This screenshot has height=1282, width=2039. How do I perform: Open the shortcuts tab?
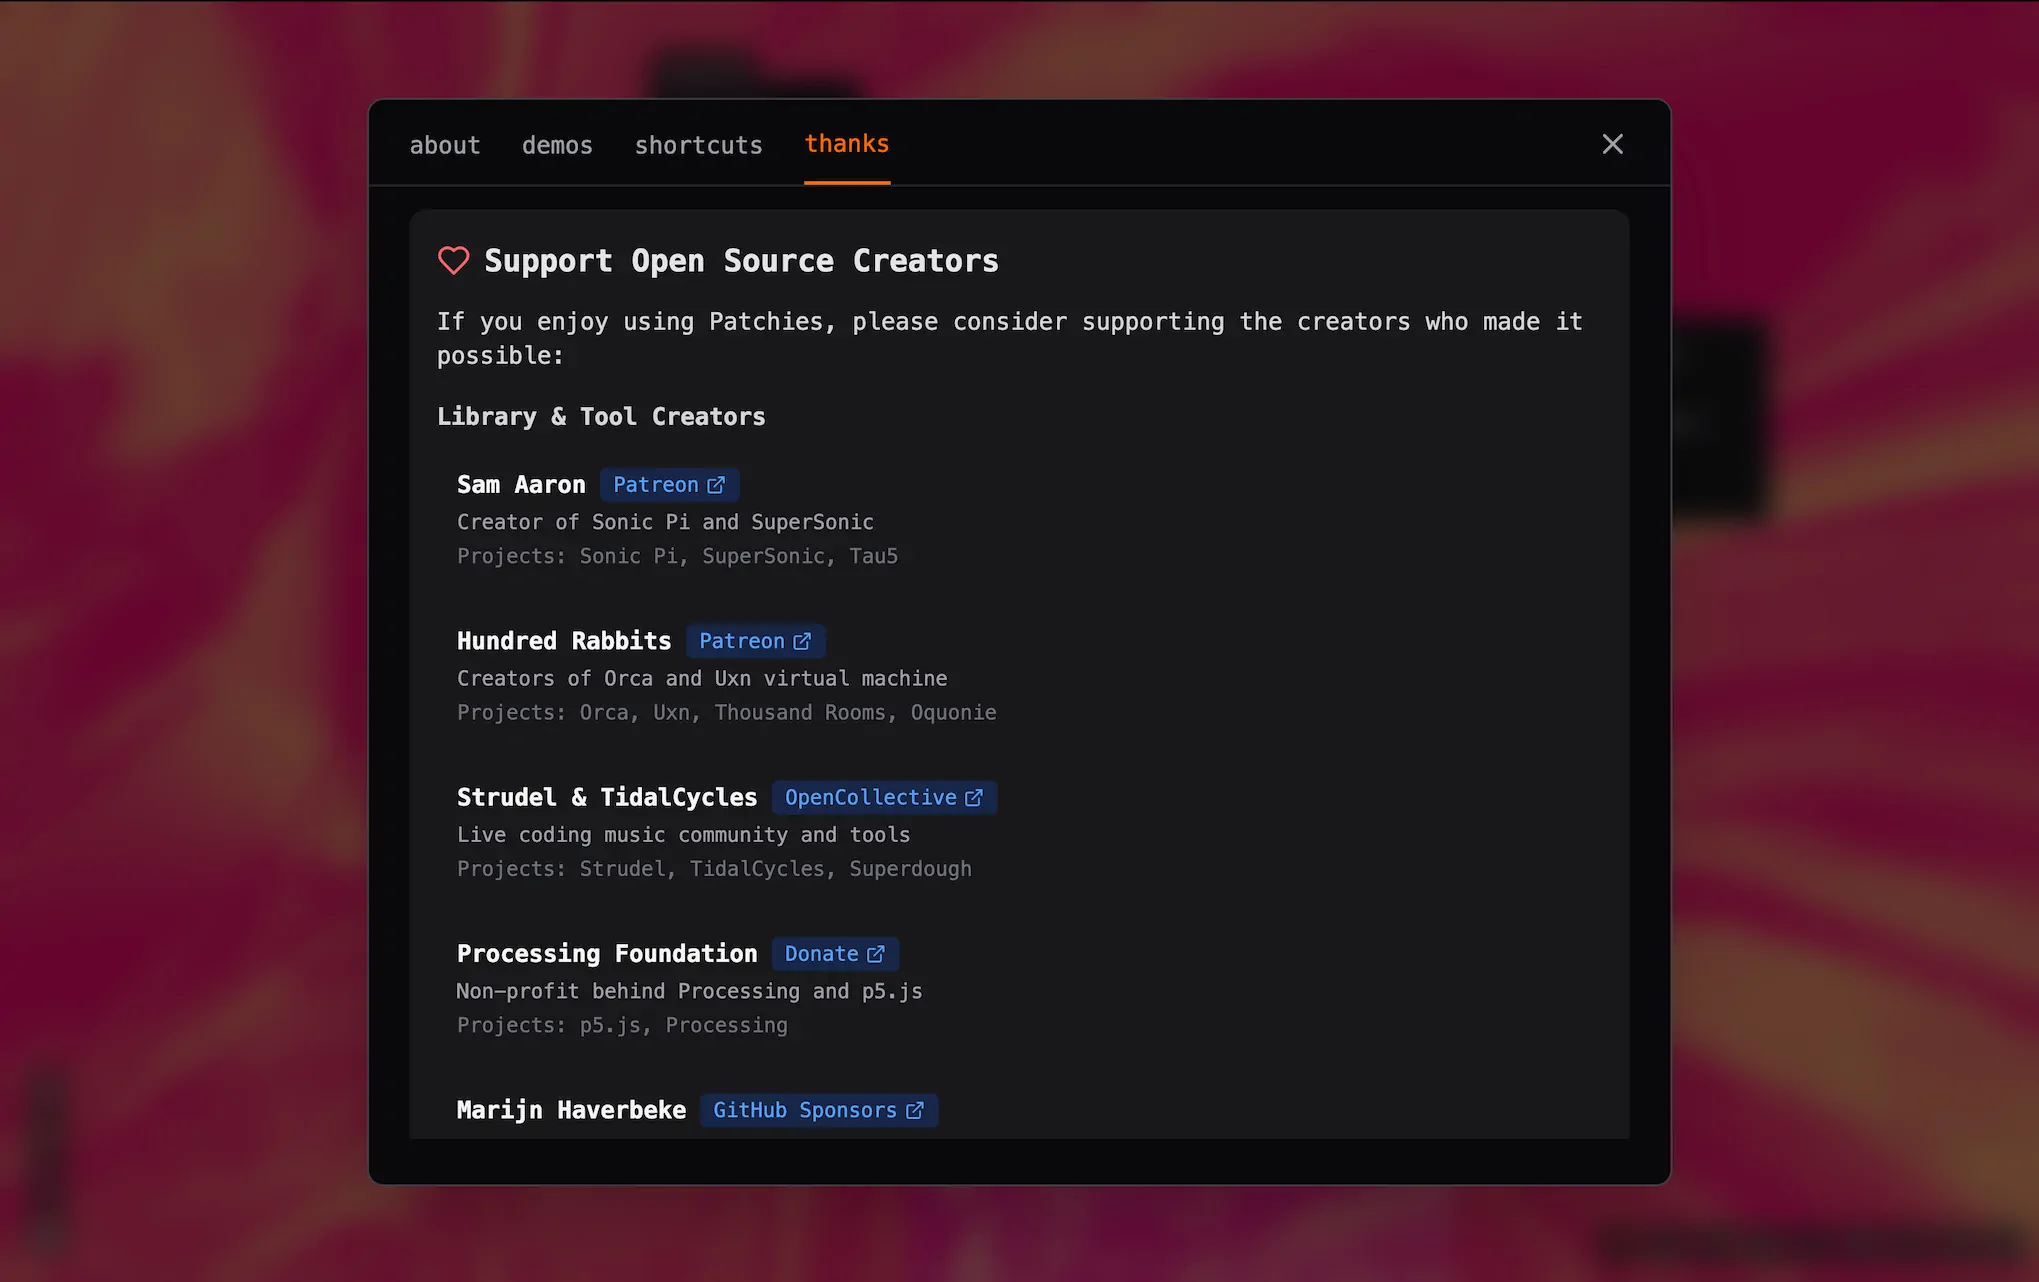[x=697, y=144]
